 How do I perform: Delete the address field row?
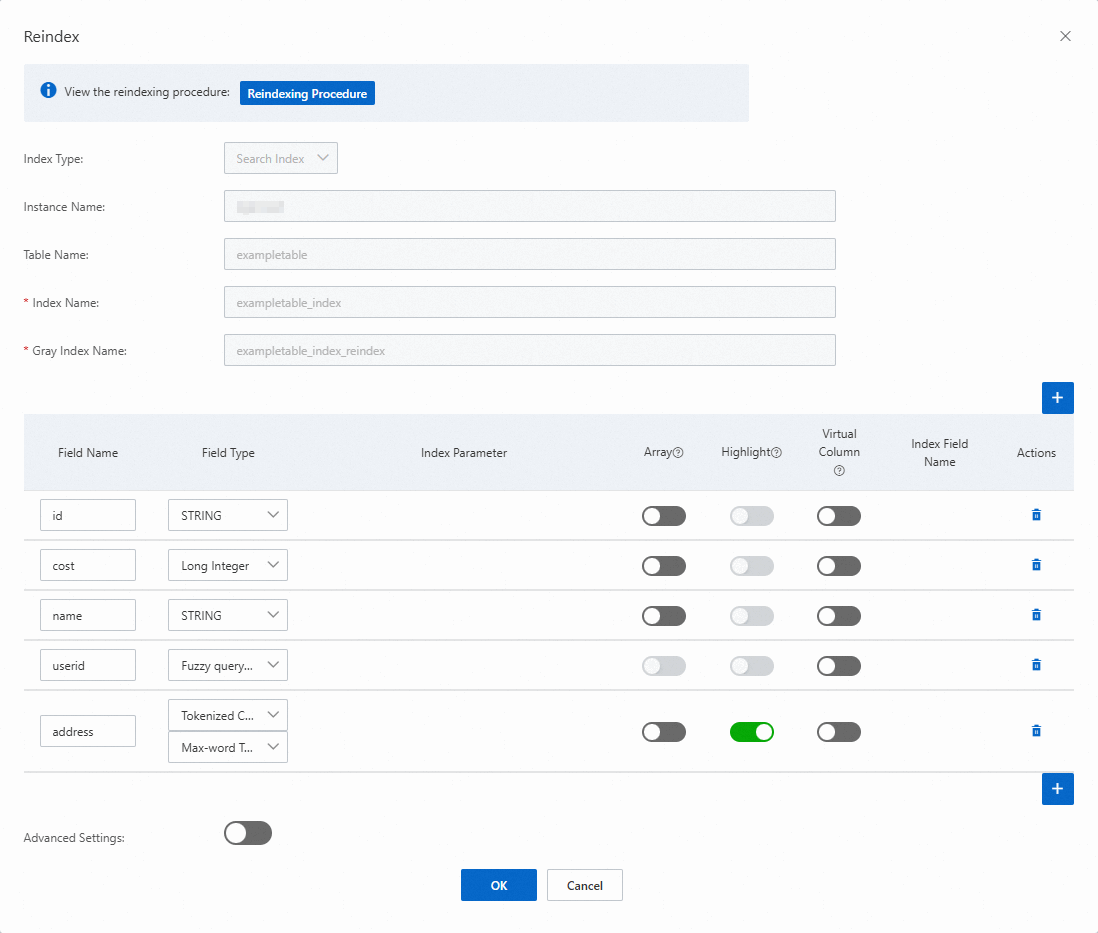click(x=1036, y=731)
